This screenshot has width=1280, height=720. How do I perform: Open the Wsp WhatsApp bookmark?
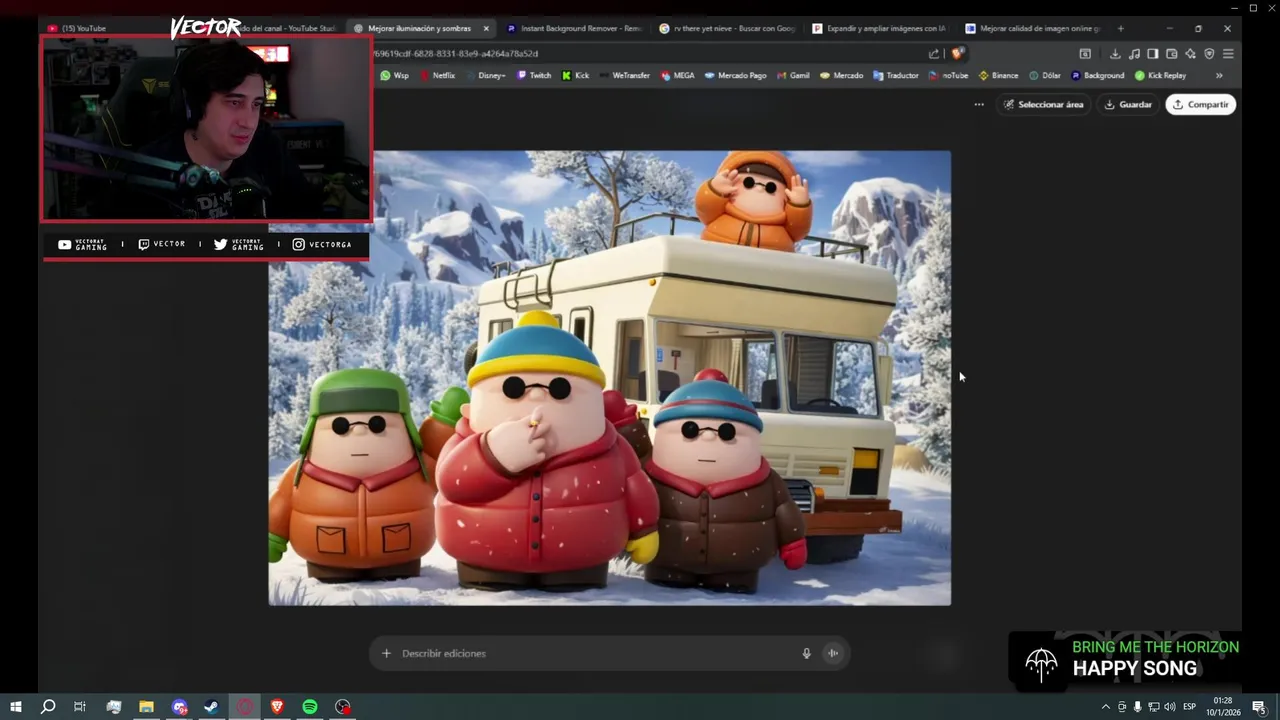394,76
